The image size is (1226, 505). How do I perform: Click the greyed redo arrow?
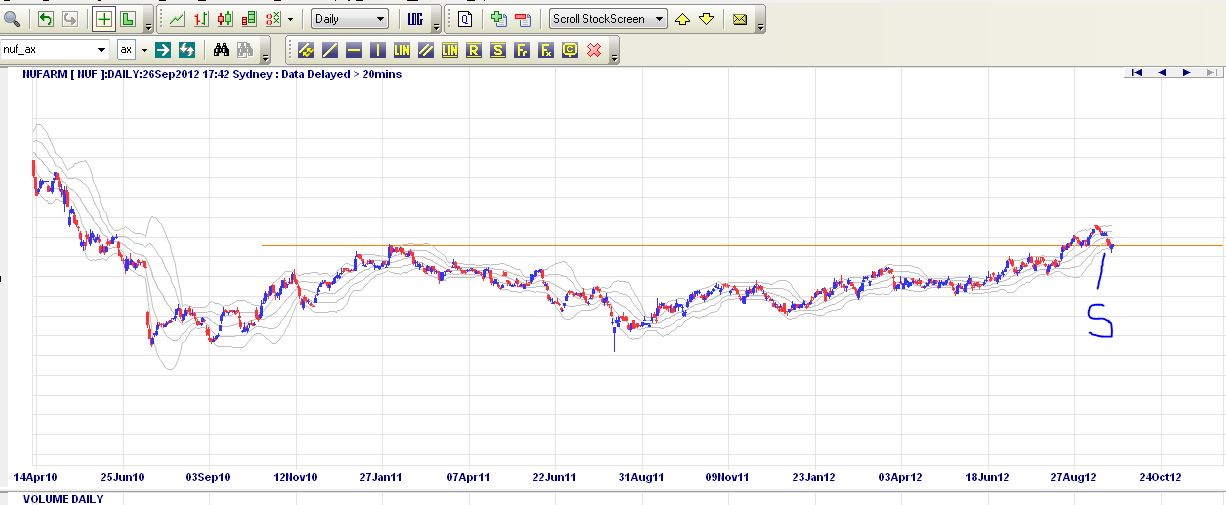pos(70,18)
